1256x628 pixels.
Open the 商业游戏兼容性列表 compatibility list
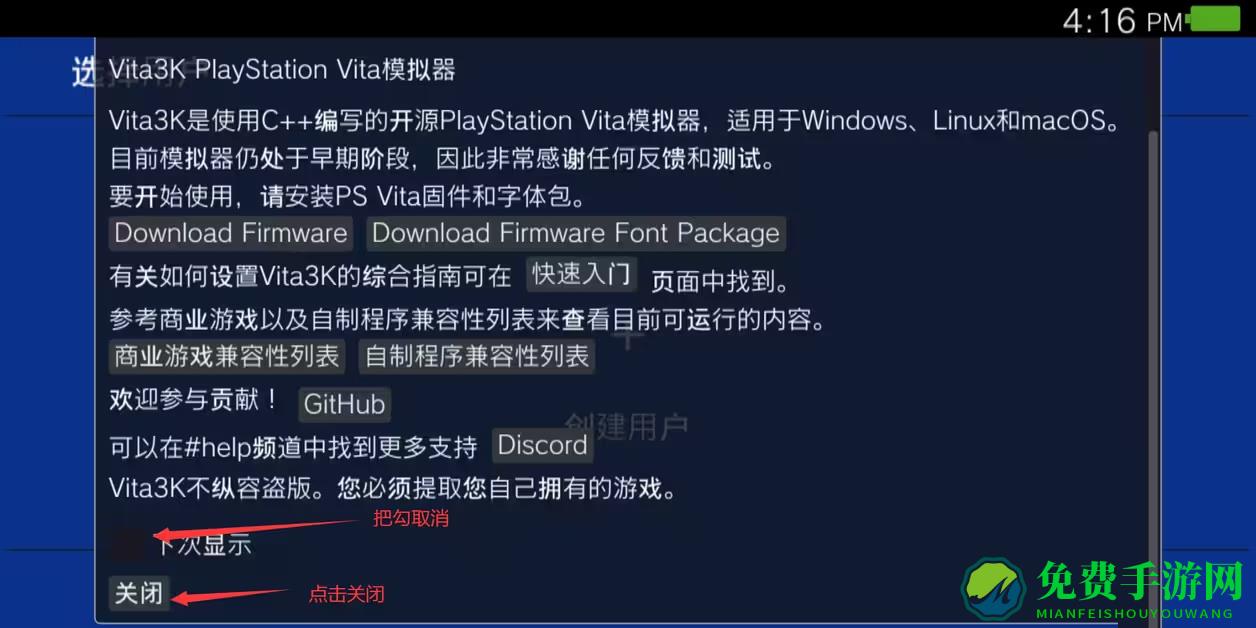tap(227, 356)
